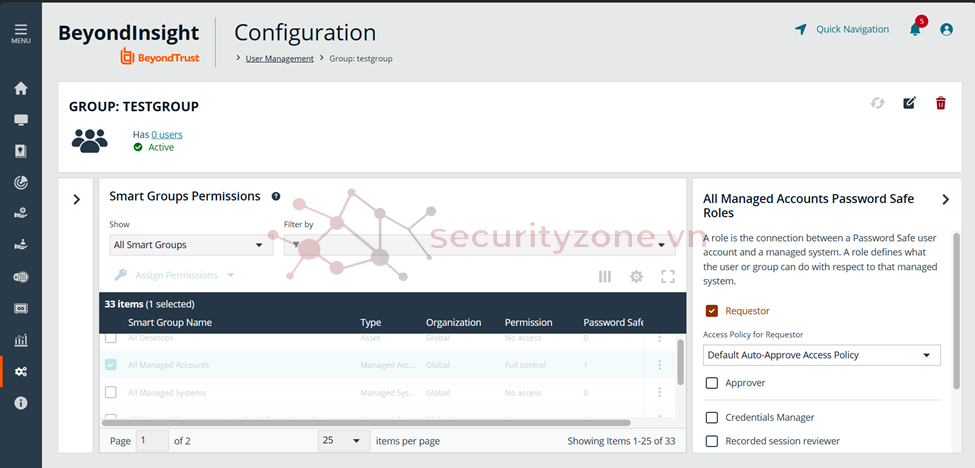Open Access Policy for Requestor dropdown
The width and height of the screenshot is (975, 468).
(x=821, y=355)
